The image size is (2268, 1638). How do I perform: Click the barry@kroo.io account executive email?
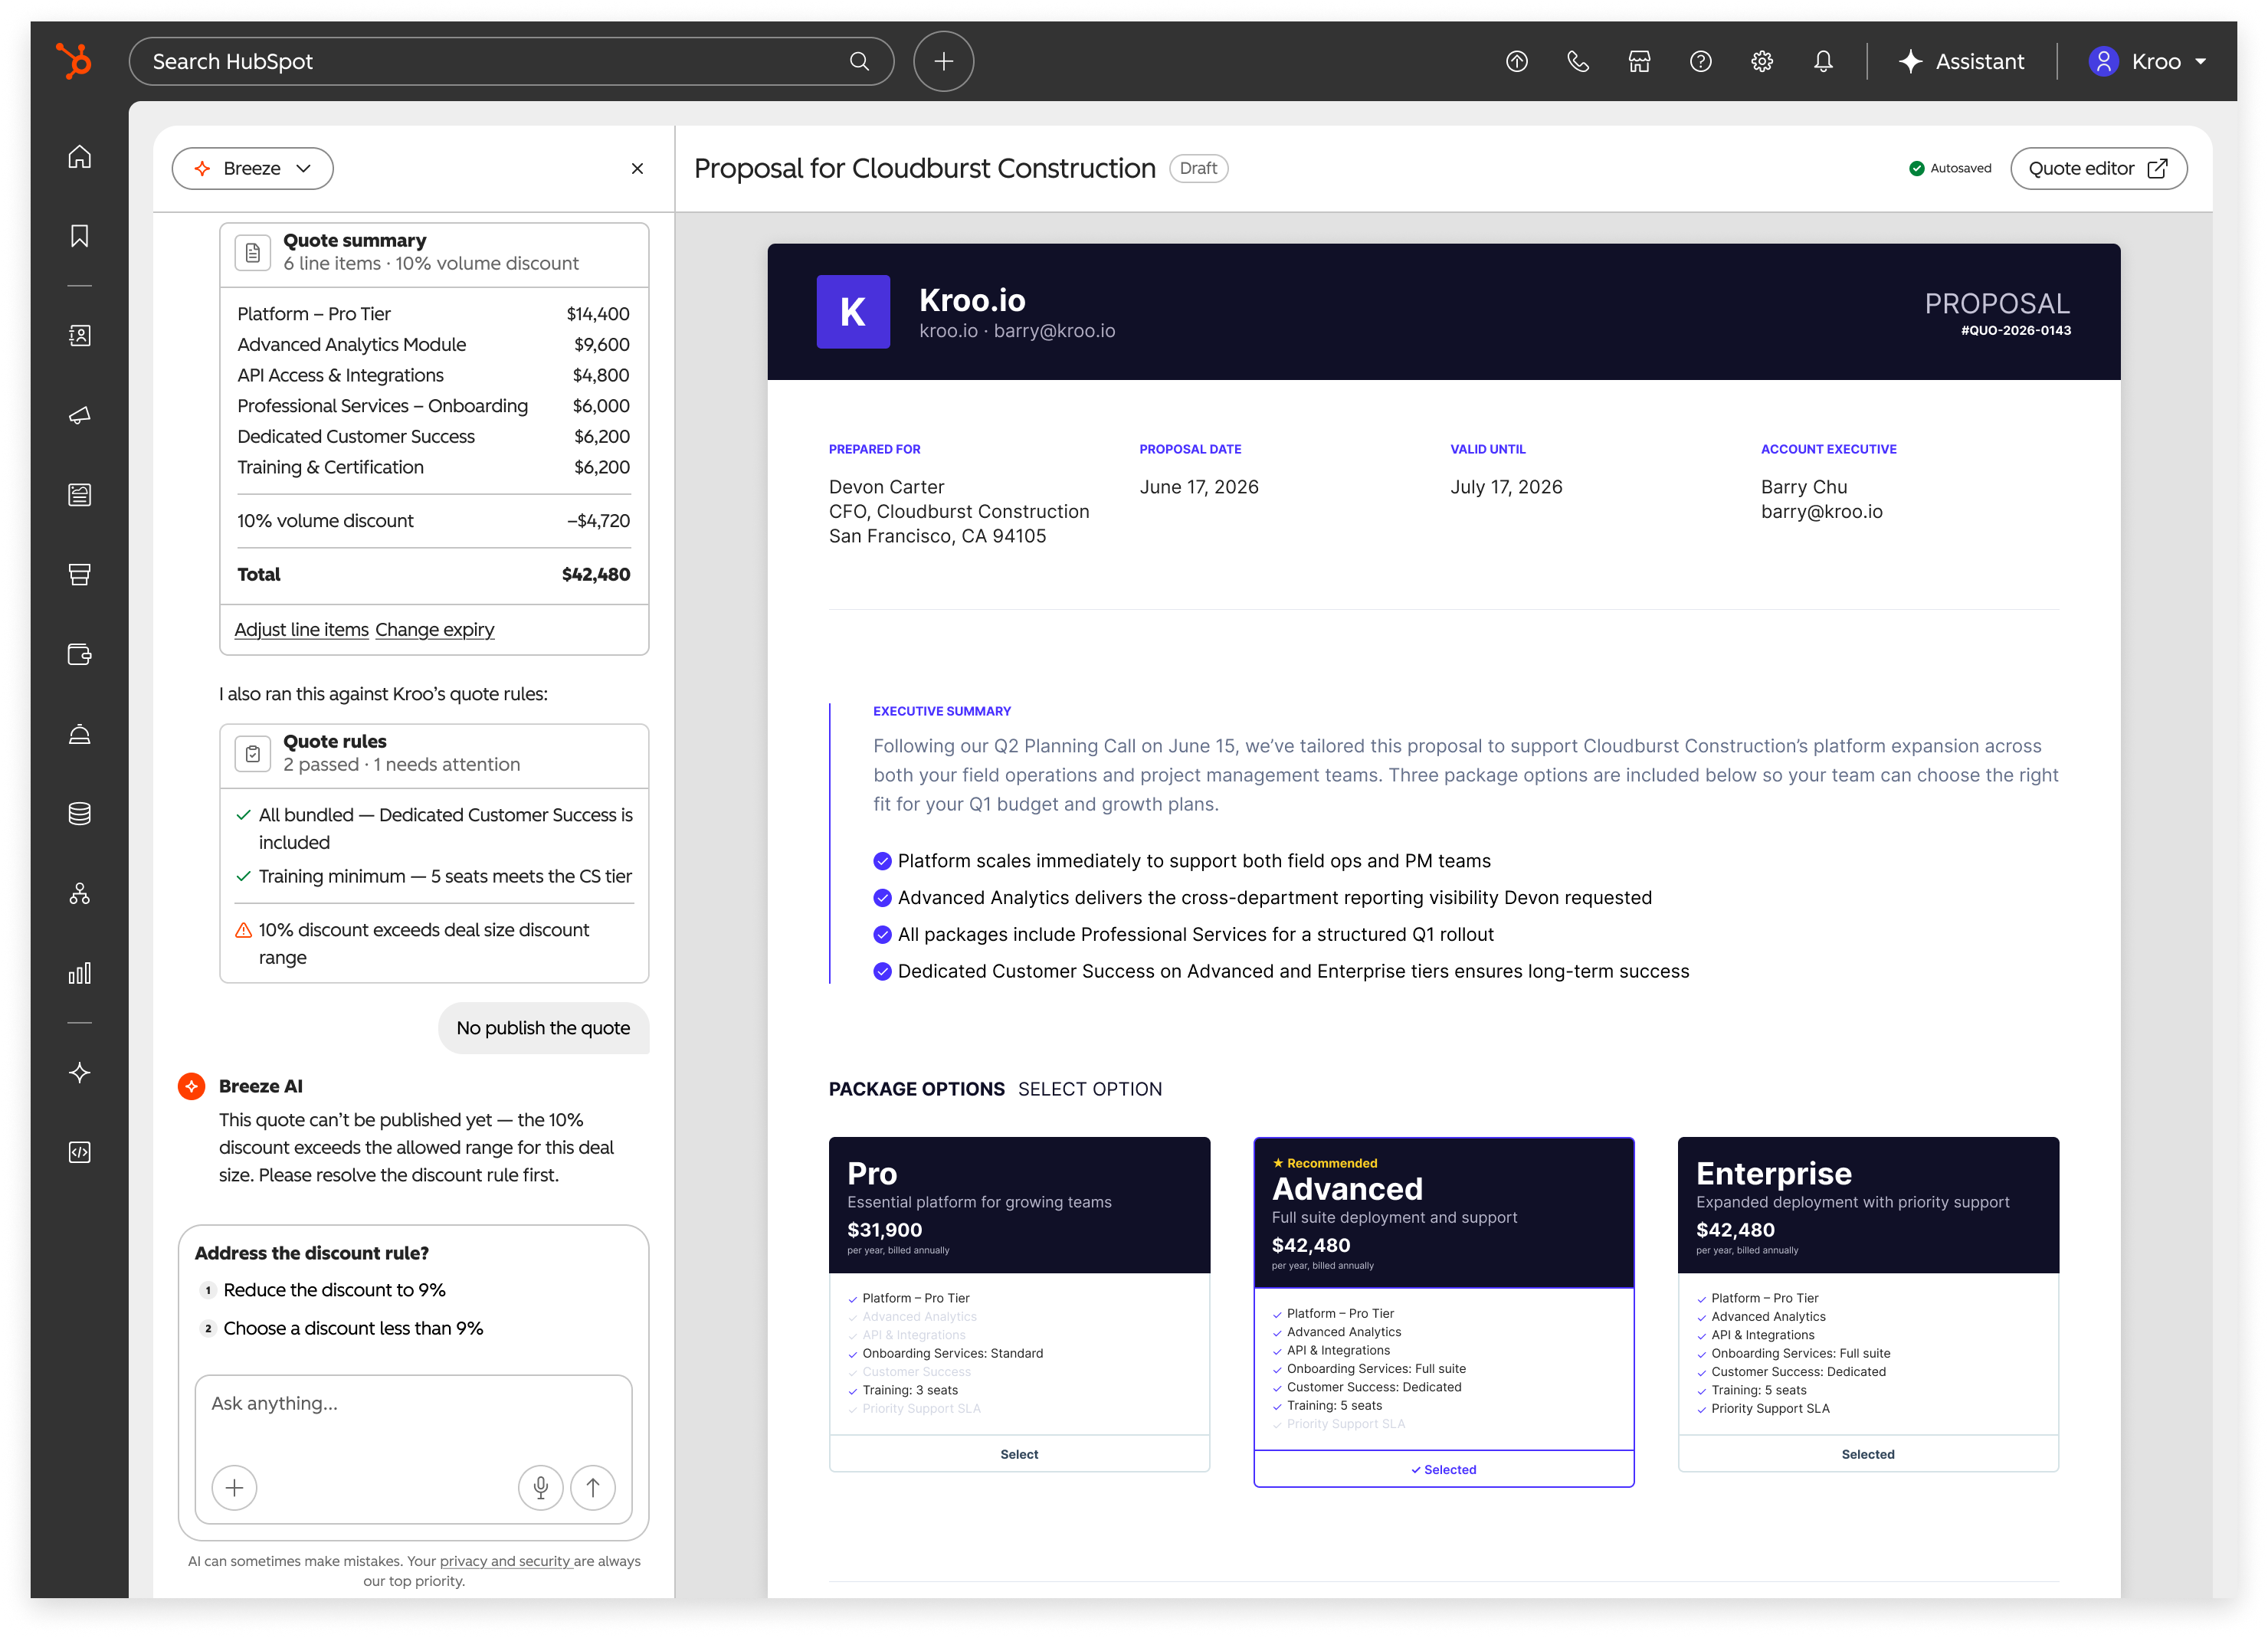click(x=1821, y=511)
